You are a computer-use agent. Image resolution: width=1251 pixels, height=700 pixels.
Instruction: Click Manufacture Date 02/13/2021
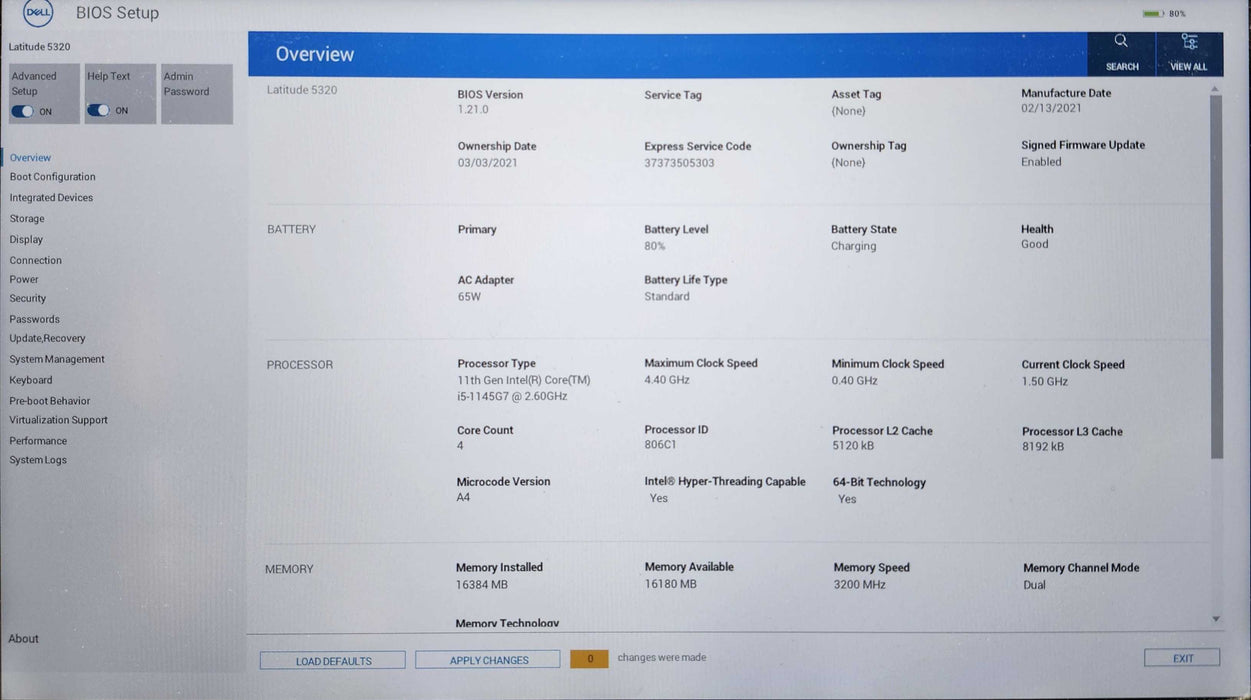click(1051, 108)
